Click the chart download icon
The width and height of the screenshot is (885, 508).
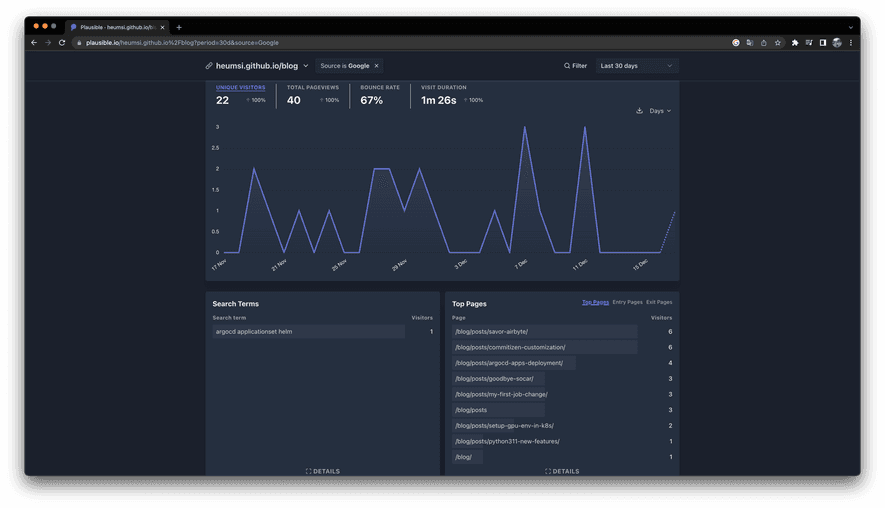[x=639, y=111]
